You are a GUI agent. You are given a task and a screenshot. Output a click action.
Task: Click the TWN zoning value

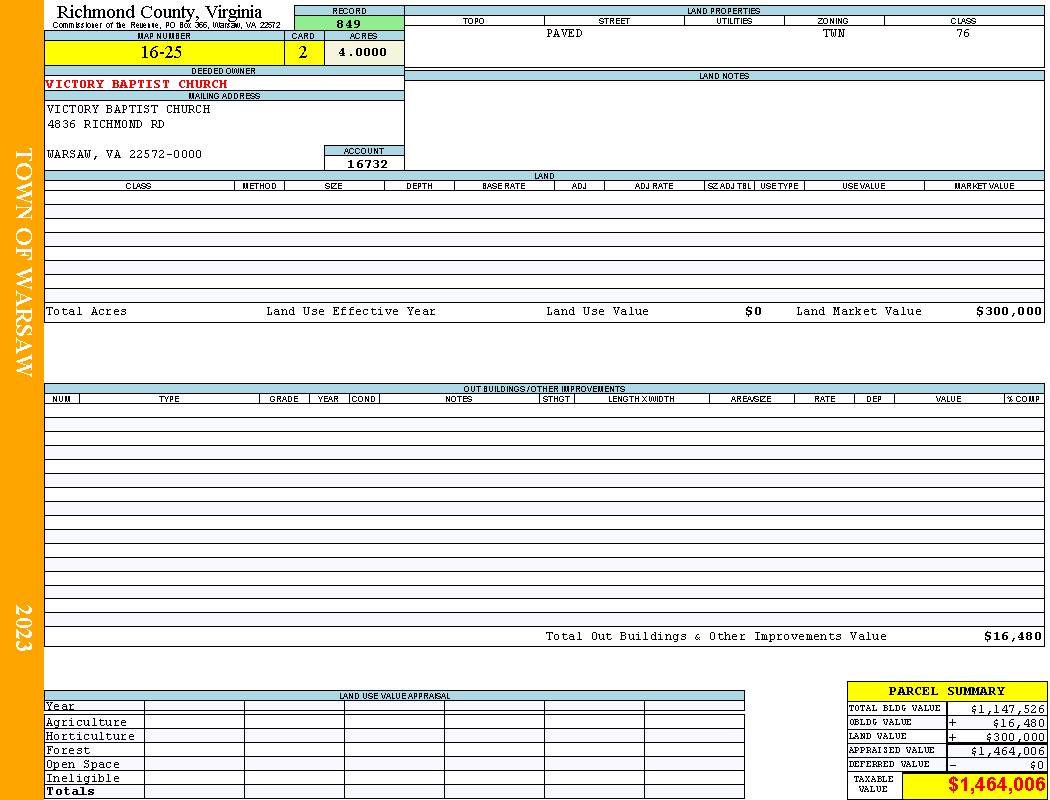coord(834,33)
